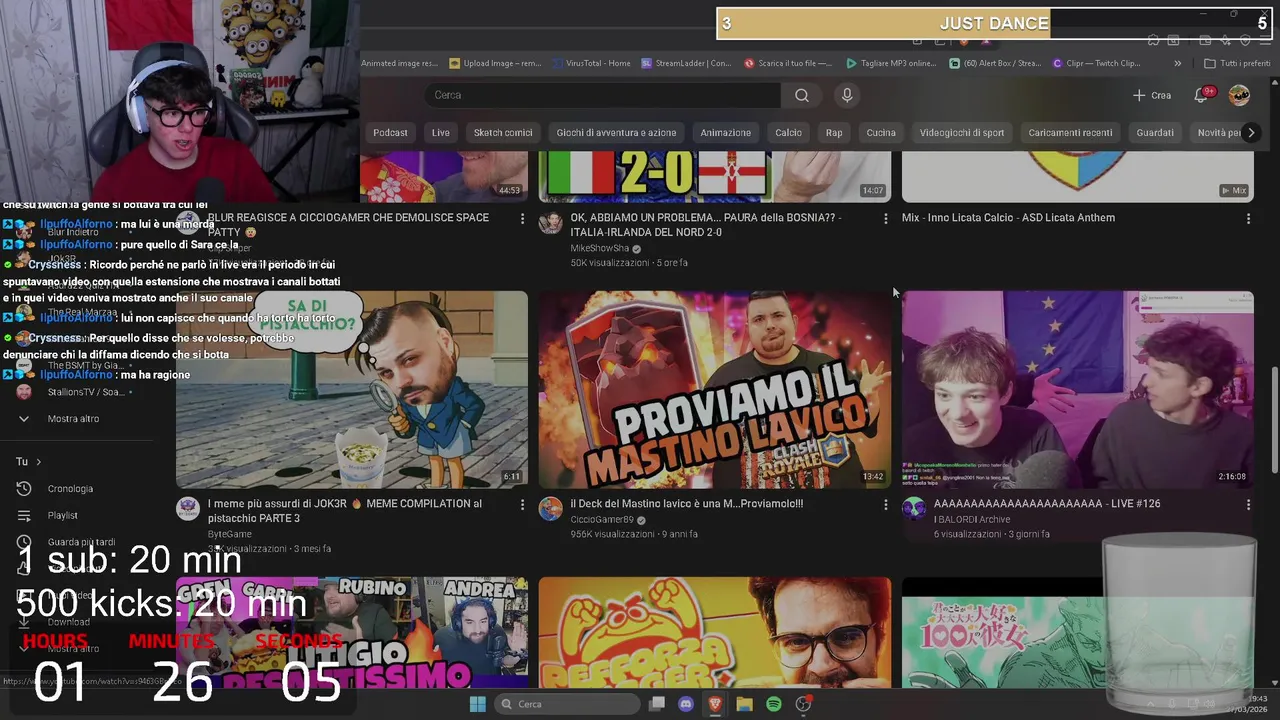Open options for Mastino lavico video
The height and width of the screenshot is (720, 1280).
[884, 505]
